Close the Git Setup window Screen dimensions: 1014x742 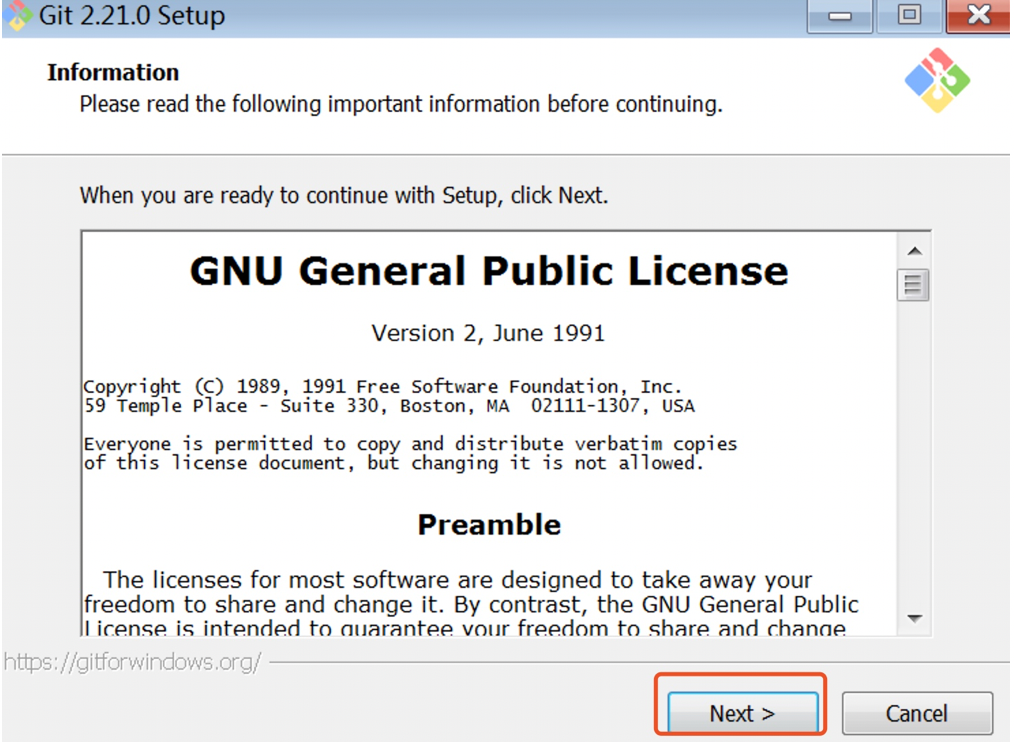click(978, 16)
